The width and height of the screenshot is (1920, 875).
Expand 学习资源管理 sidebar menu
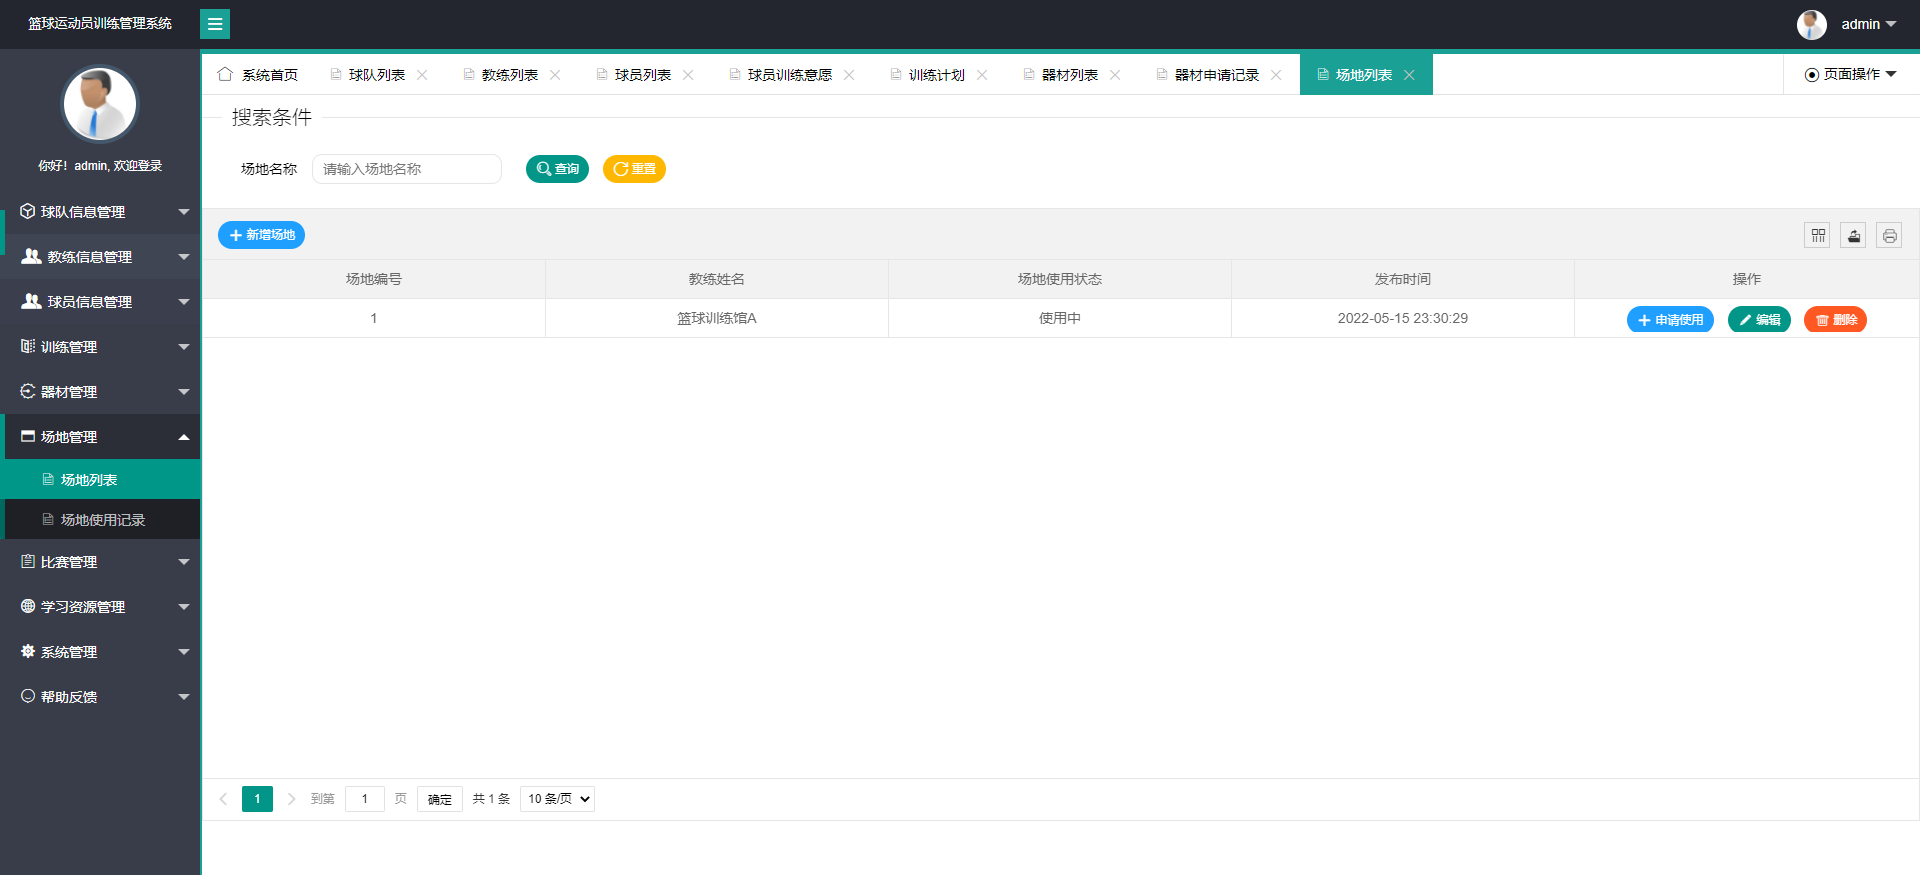point(100,607)
